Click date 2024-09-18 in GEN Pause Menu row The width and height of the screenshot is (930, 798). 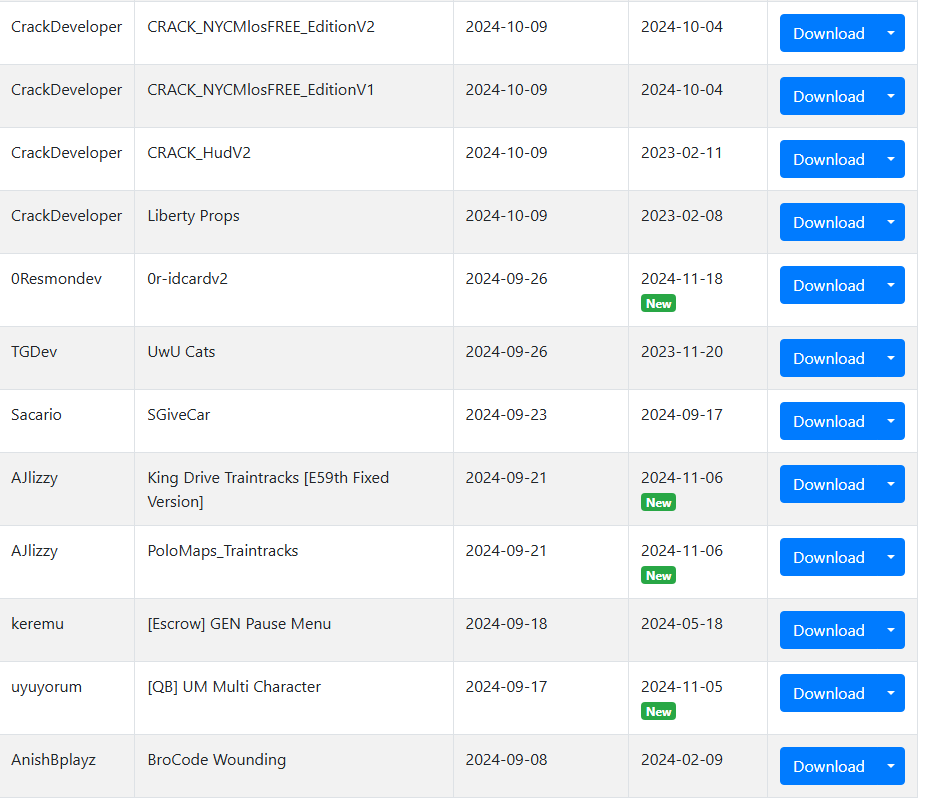[x=507, y=624]
